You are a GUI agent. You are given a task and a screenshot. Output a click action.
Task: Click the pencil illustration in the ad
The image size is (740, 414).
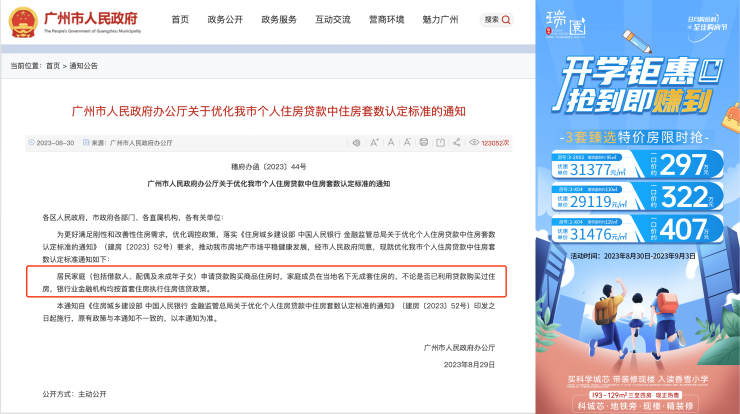pyautogui.click(x=637, y=42)
